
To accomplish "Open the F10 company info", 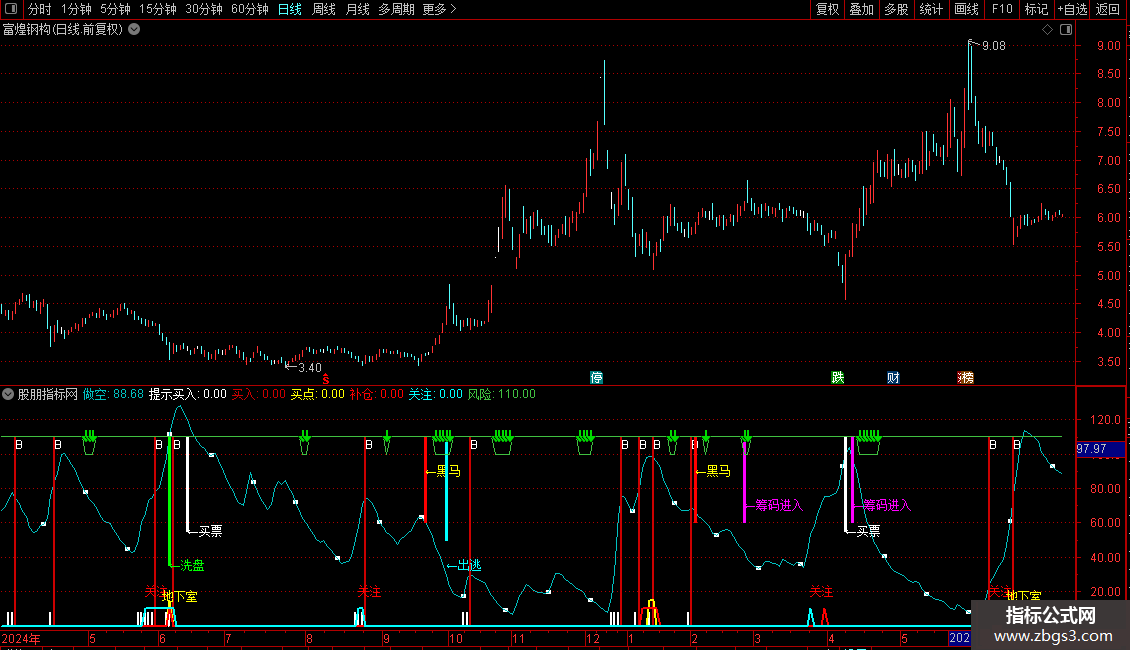I will [1002, 9].
